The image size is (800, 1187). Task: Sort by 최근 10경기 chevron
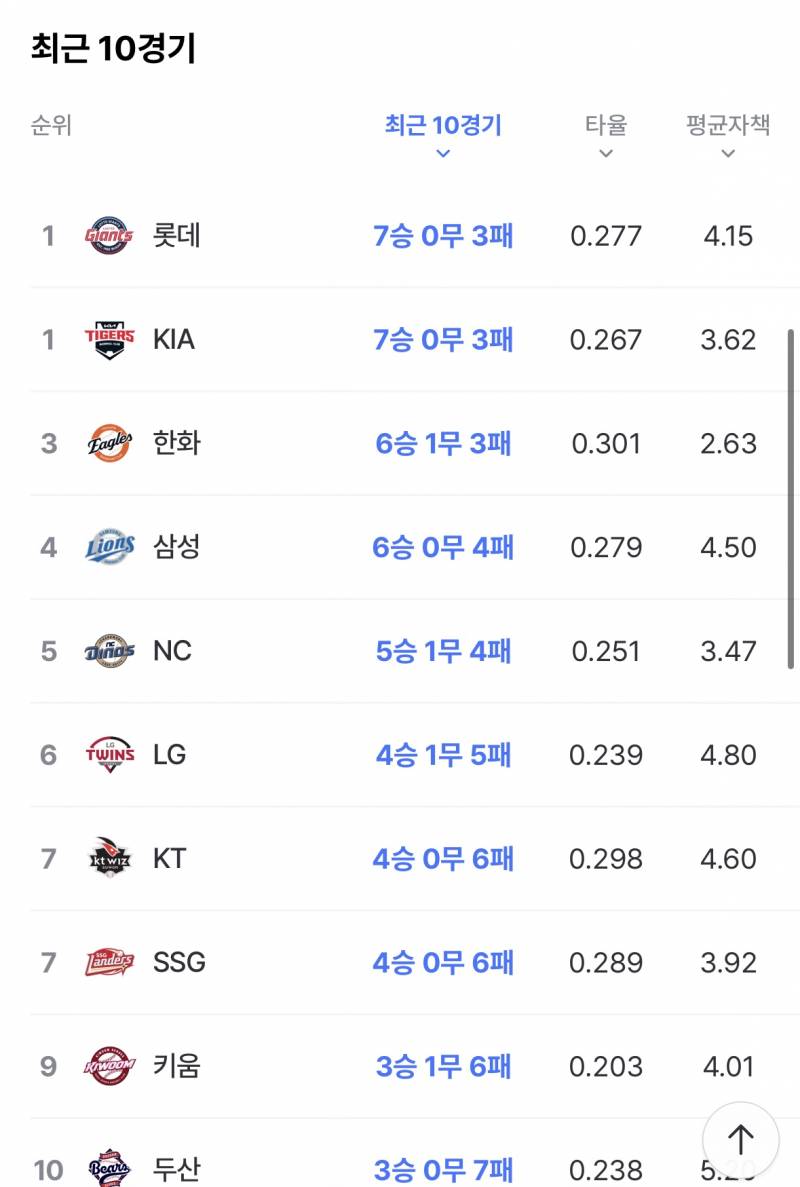[444, 154]
